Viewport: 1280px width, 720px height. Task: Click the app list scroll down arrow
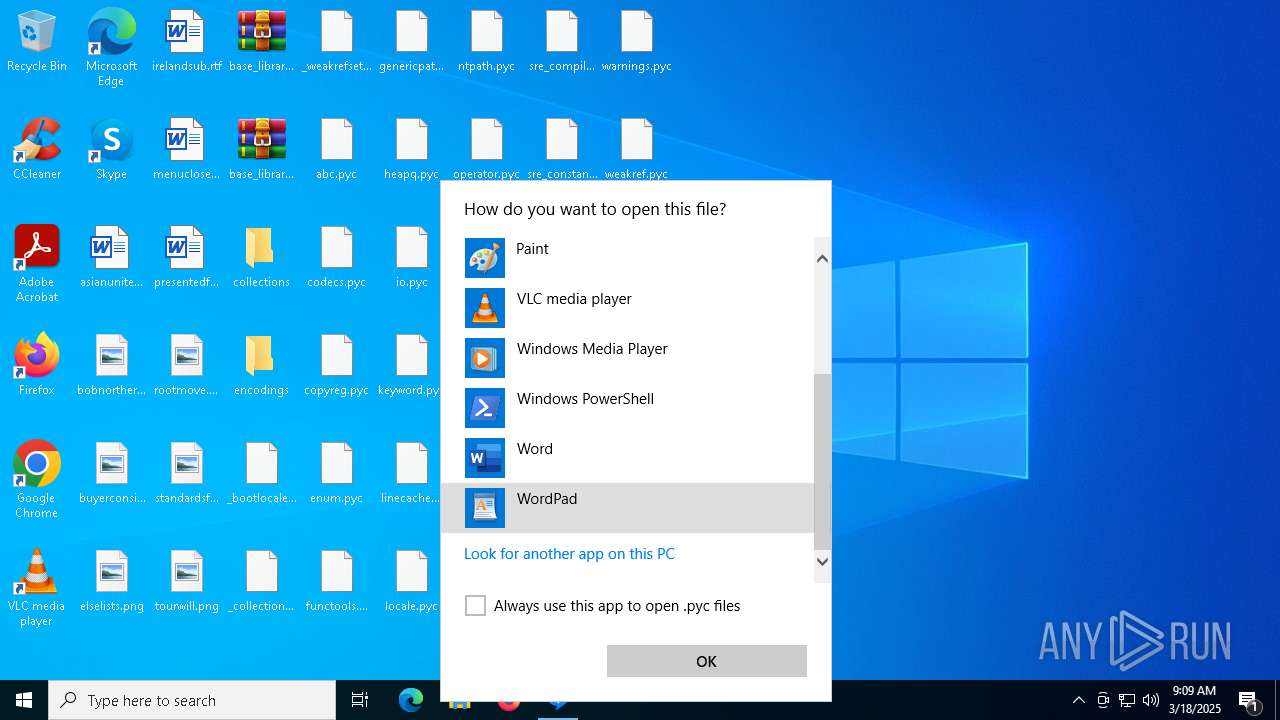(823, 561)
